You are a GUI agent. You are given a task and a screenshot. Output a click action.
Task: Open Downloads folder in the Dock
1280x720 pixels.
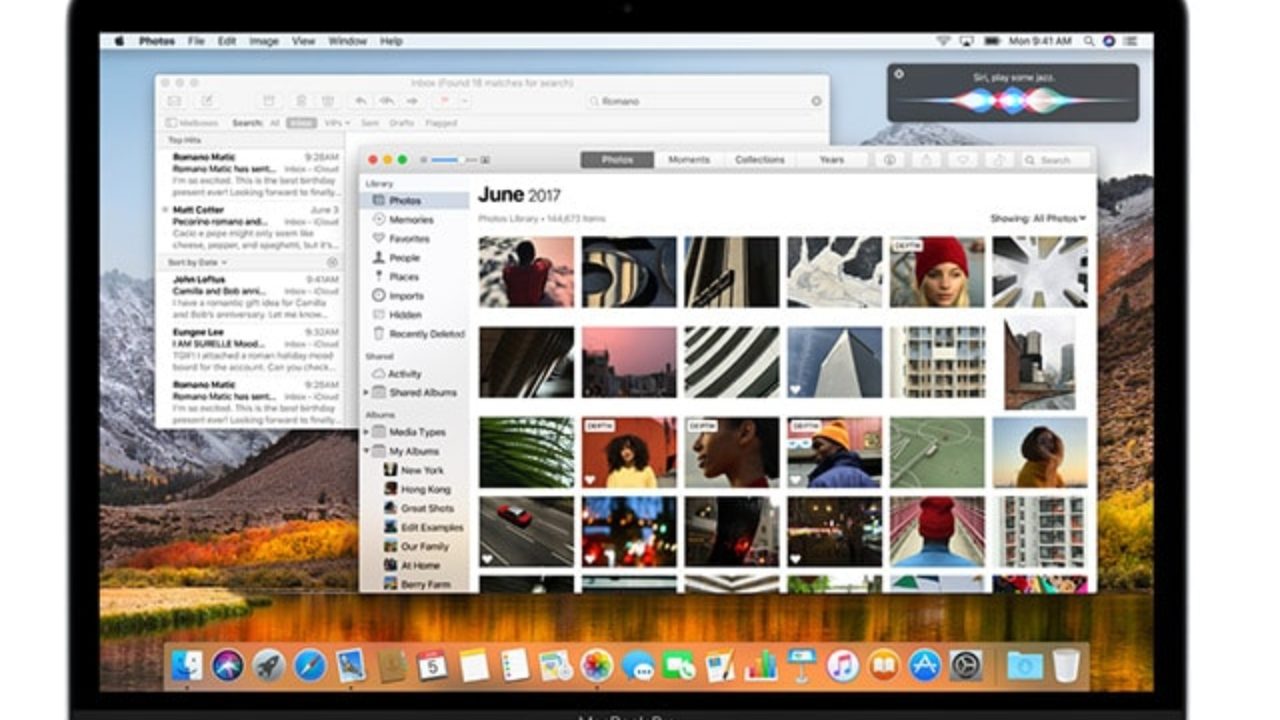(x=1025, y=665)
